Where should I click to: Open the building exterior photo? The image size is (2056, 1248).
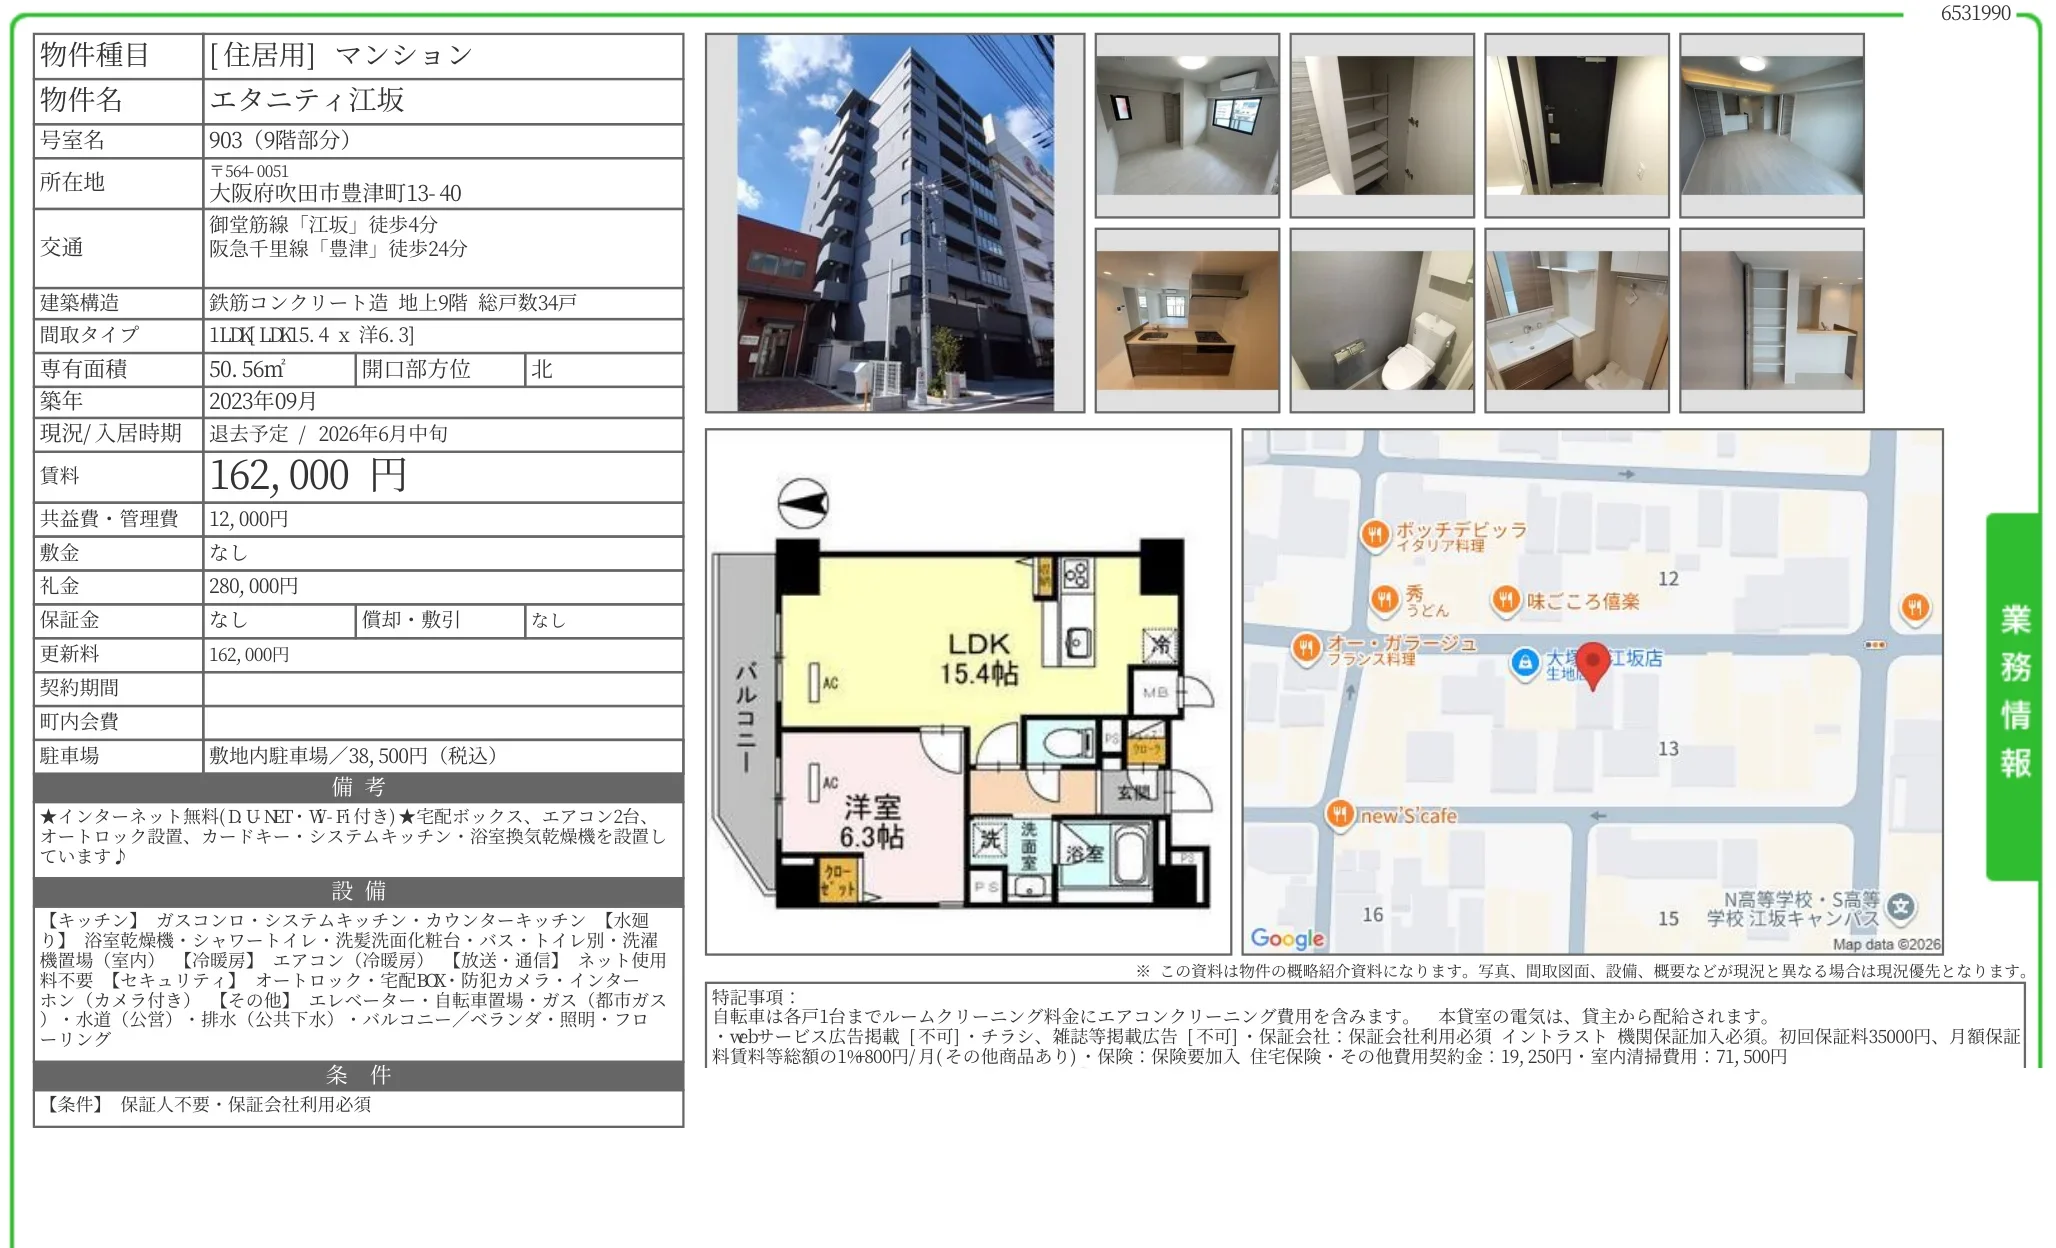pyautogui.click(x=895, y=223)
